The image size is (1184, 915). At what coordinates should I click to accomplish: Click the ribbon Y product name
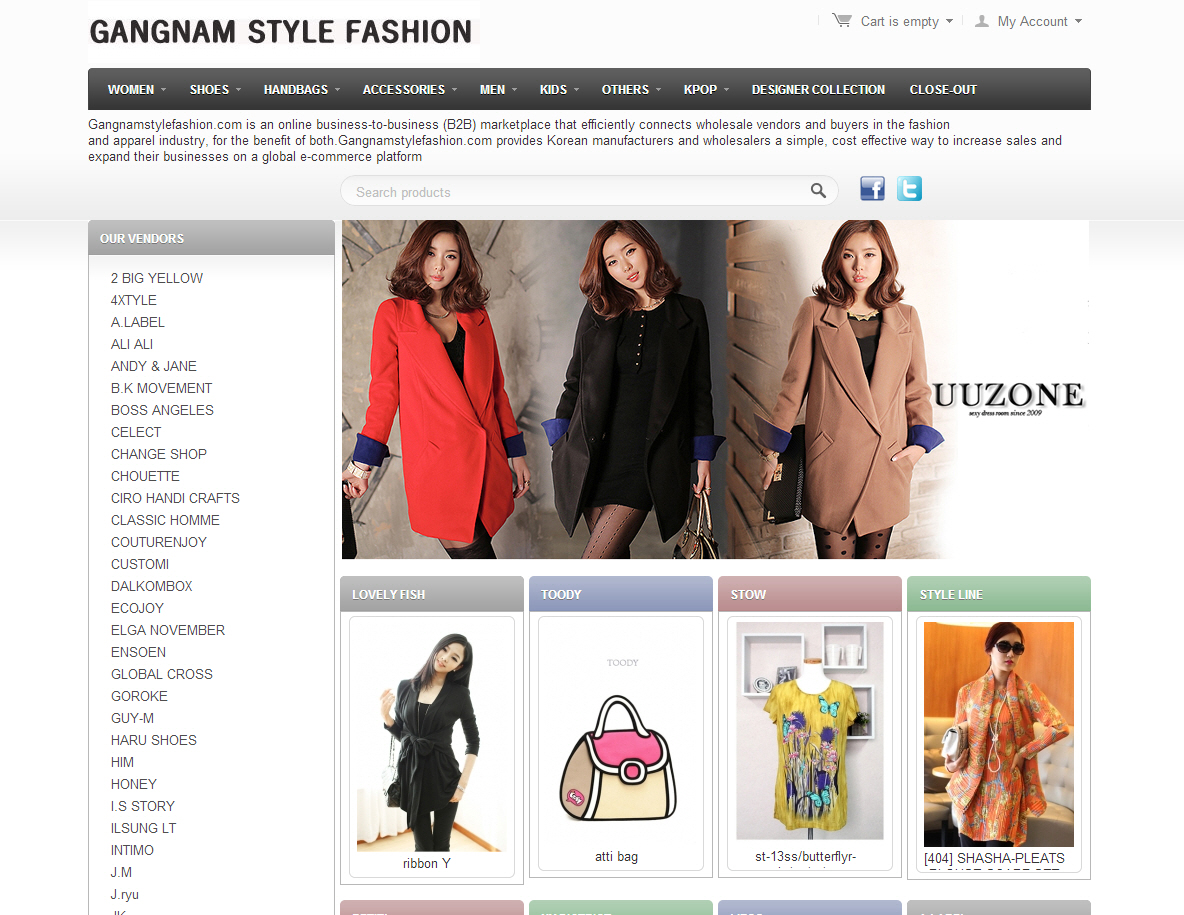coord(427,864)
